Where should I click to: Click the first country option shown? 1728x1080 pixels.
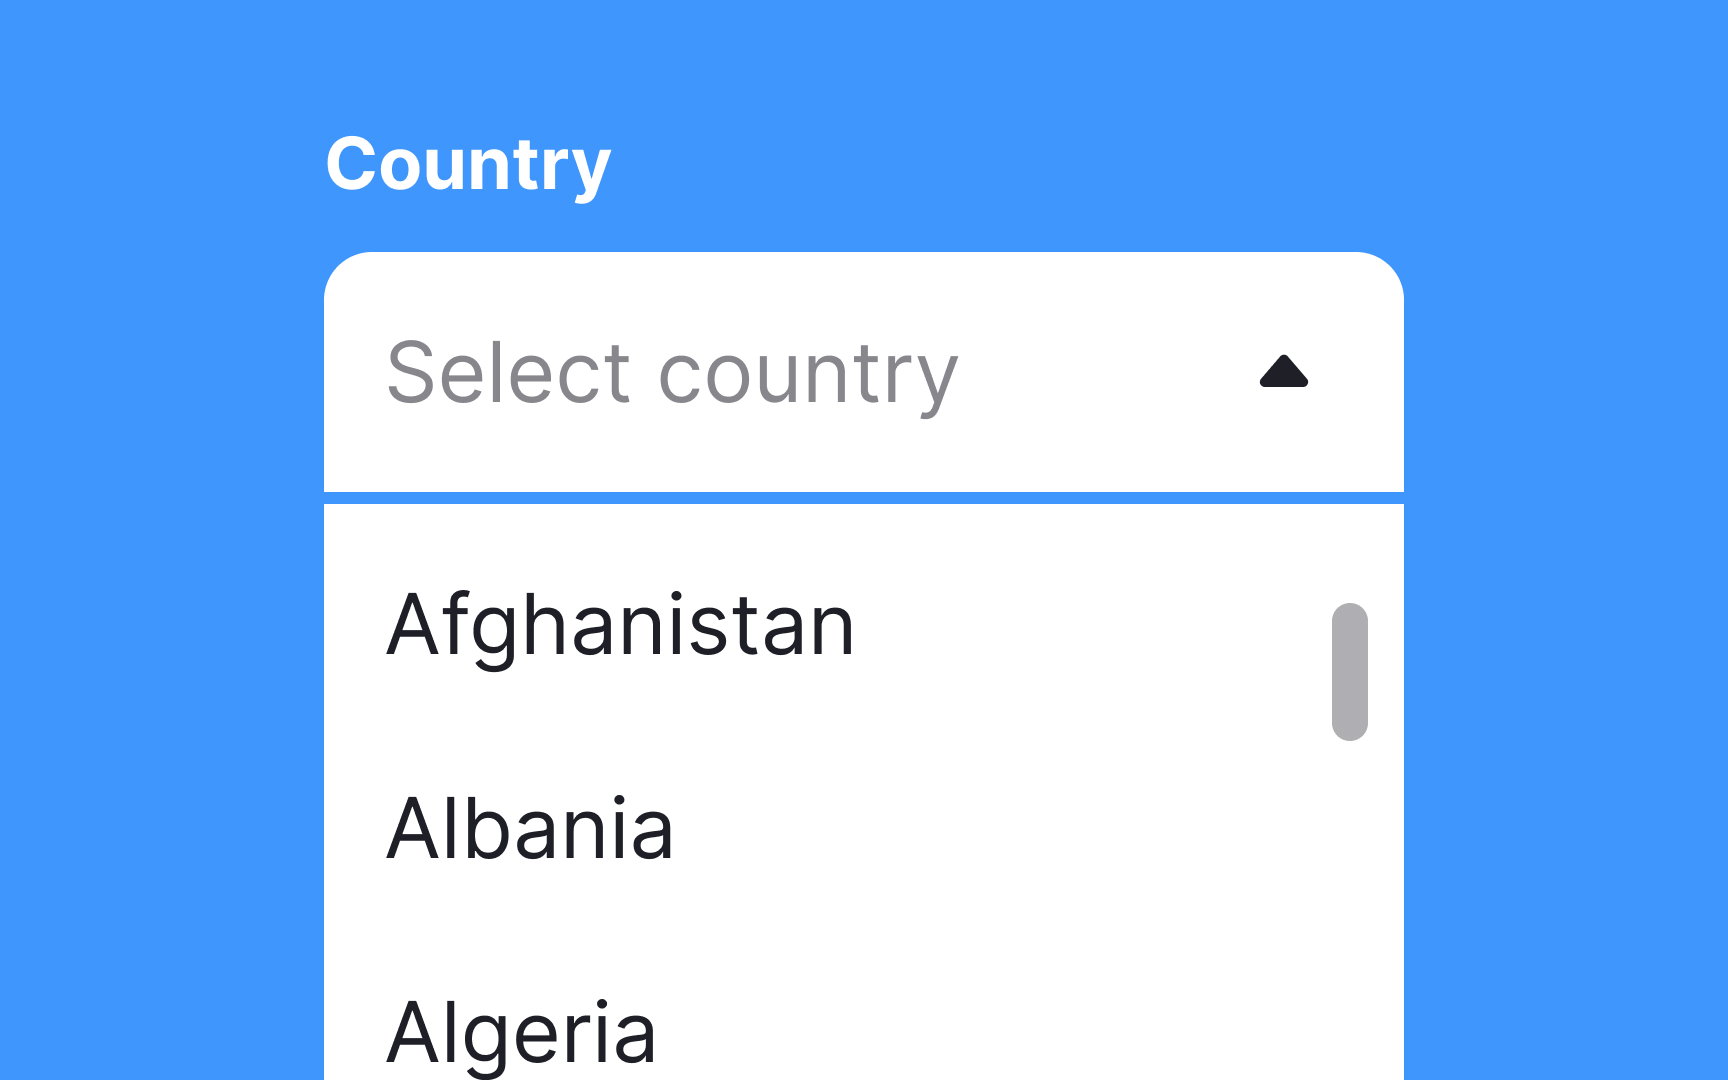(622, 626)
